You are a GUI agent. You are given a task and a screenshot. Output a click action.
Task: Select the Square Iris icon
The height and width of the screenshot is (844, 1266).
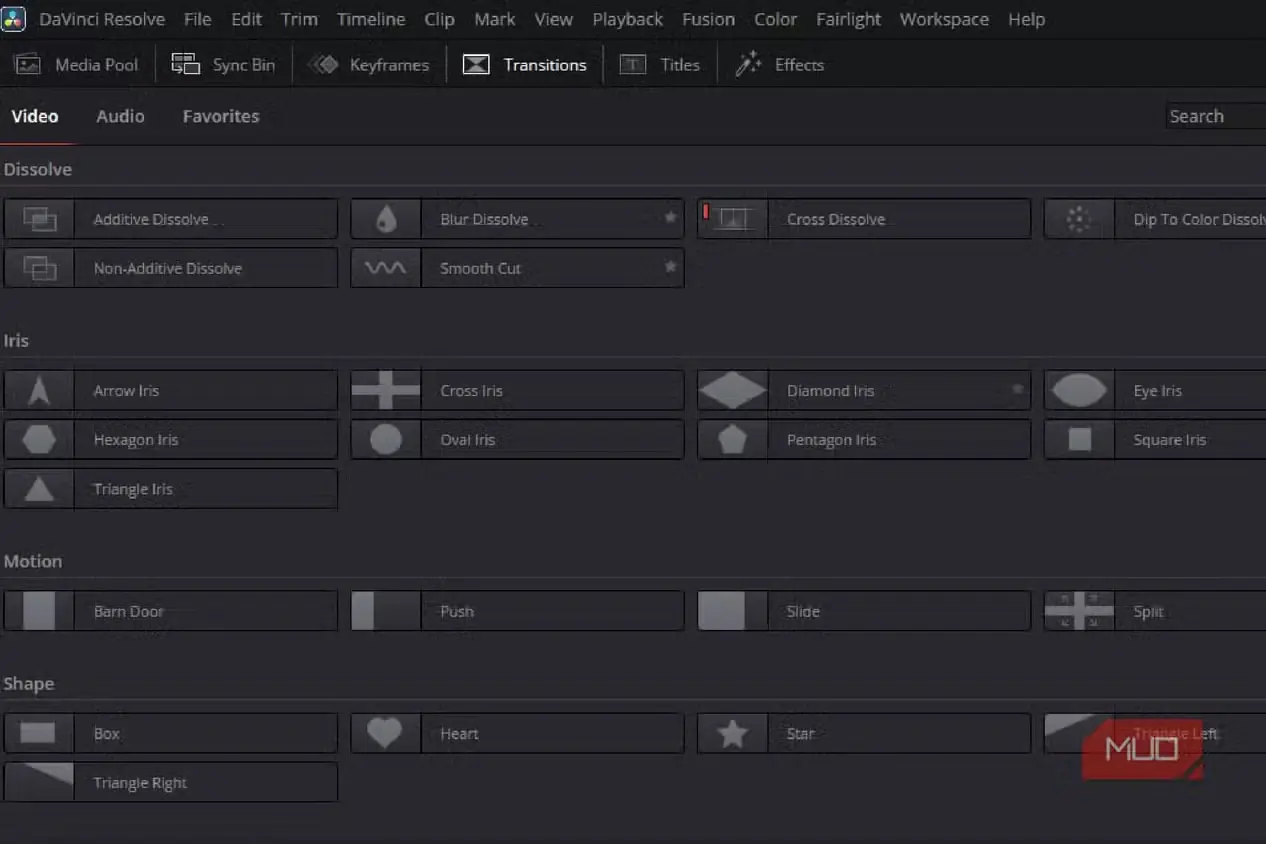(1079, 439)
